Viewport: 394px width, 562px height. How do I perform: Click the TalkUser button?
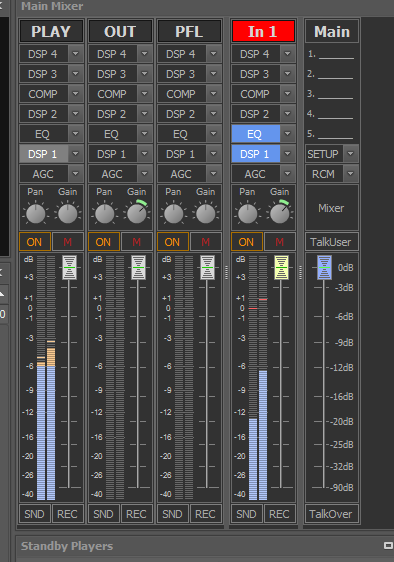(332, 242)
